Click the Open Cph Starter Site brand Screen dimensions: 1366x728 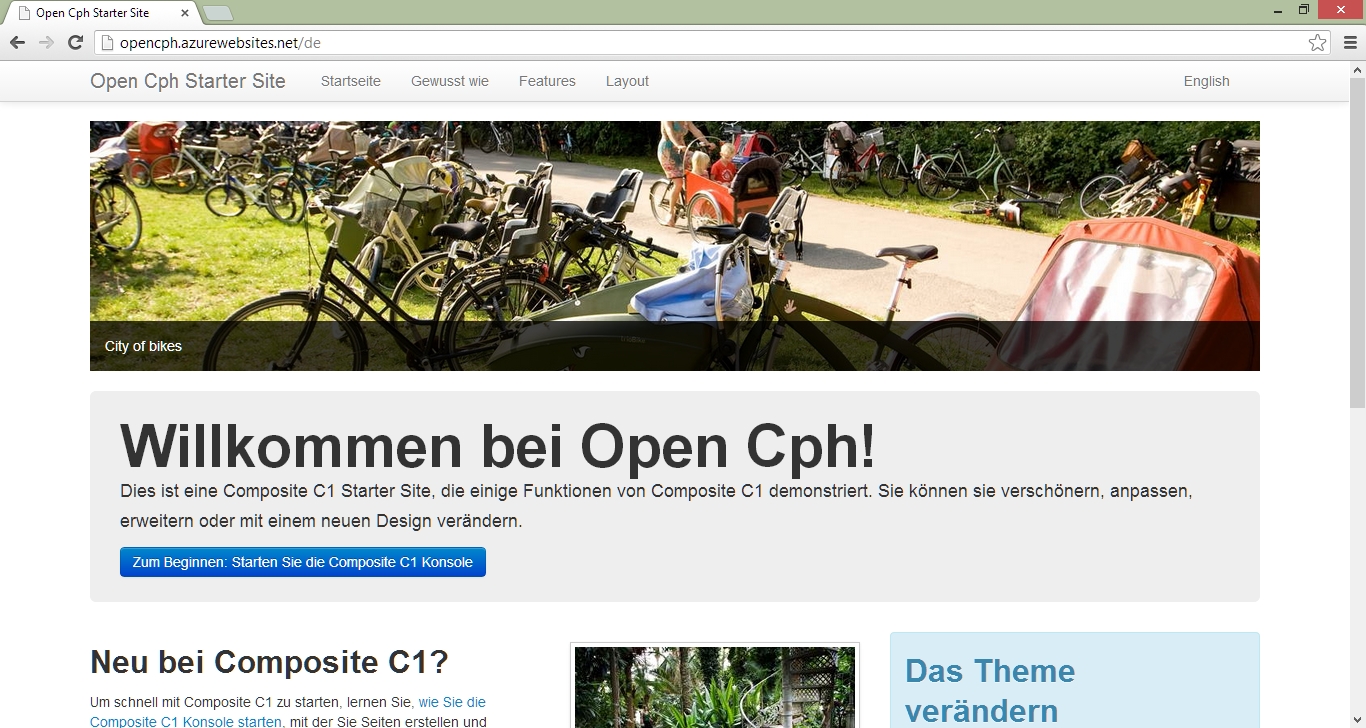(187, 81)
